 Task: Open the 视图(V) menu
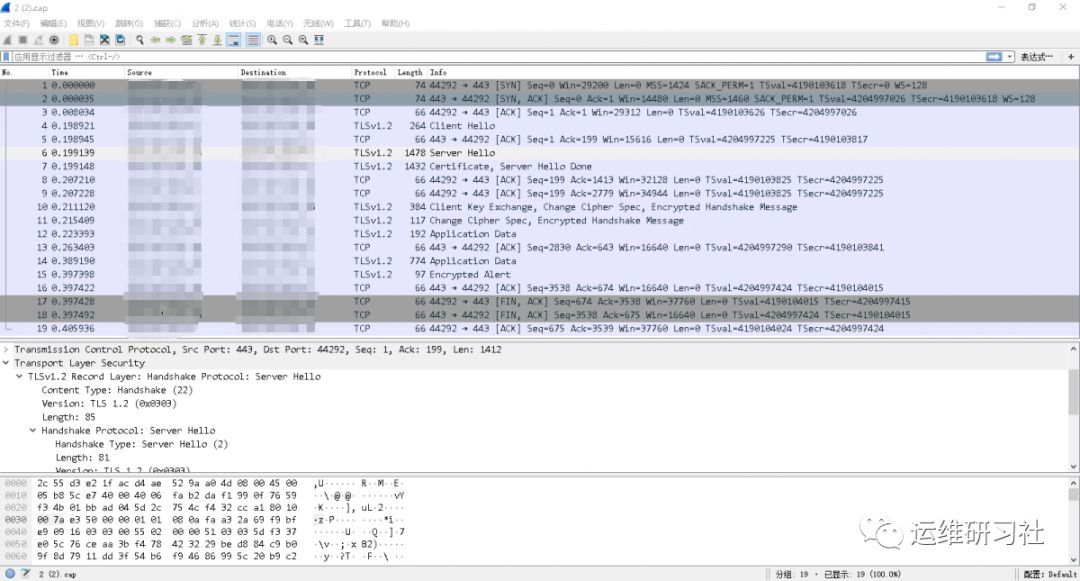[x=91, y=23]
